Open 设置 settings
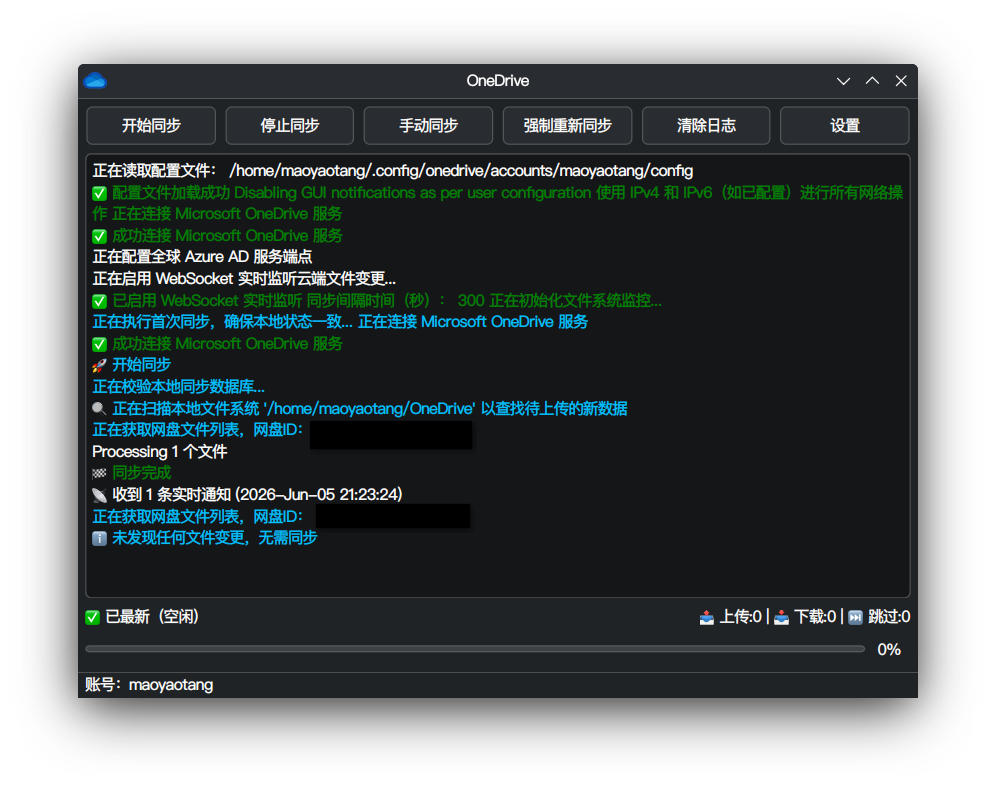The width and height of the screenshot is (996, 790). click(844, 125)
